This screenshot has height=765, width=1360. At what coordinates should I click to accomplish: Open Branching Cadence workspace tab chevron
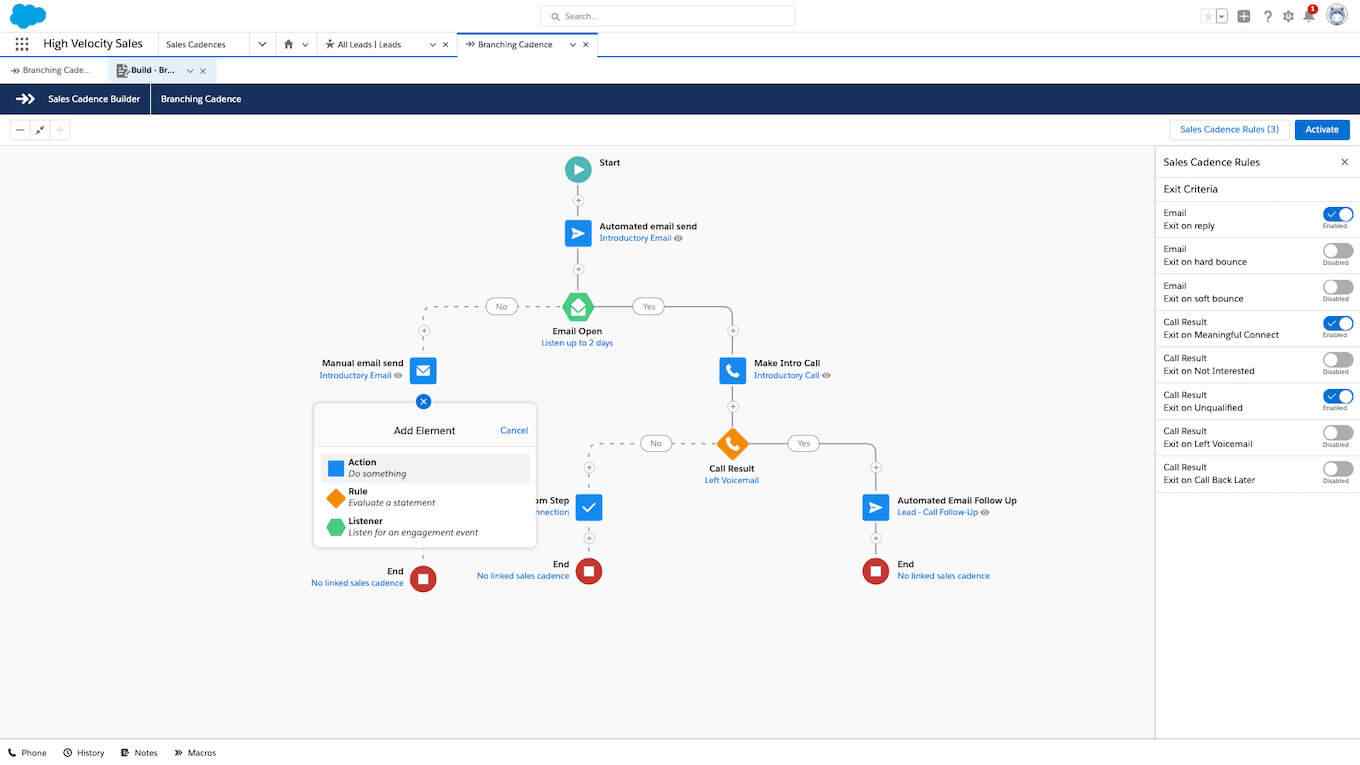tap(573, 45)
